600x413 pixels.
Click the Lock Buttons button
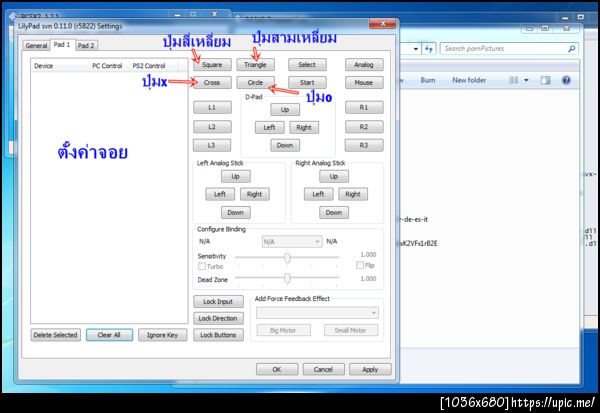[218, 335]
